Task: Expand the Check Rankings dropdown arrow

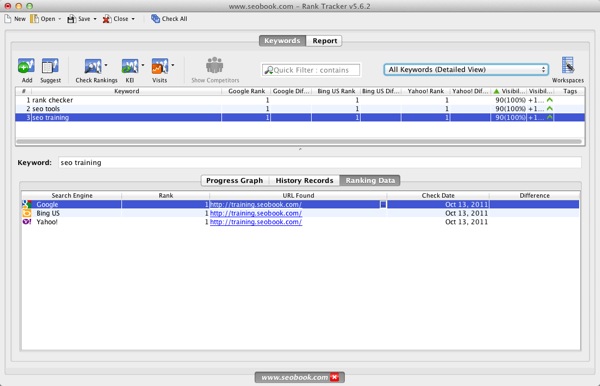Action: pyautogui.click(x=106, y=65)
